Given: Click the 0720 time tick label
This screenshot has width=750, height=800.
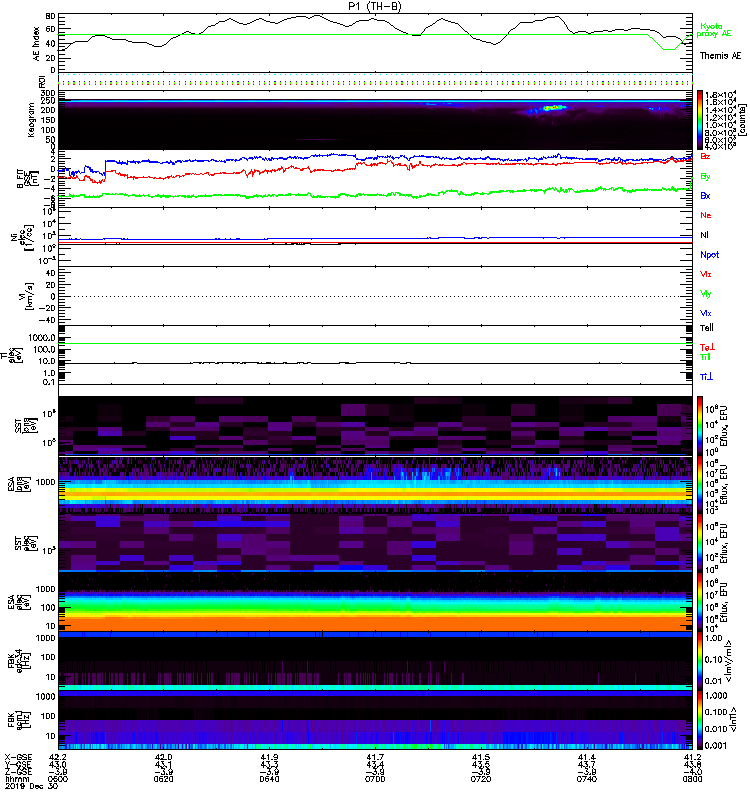Looking at the screenshot, I should 481,779.
